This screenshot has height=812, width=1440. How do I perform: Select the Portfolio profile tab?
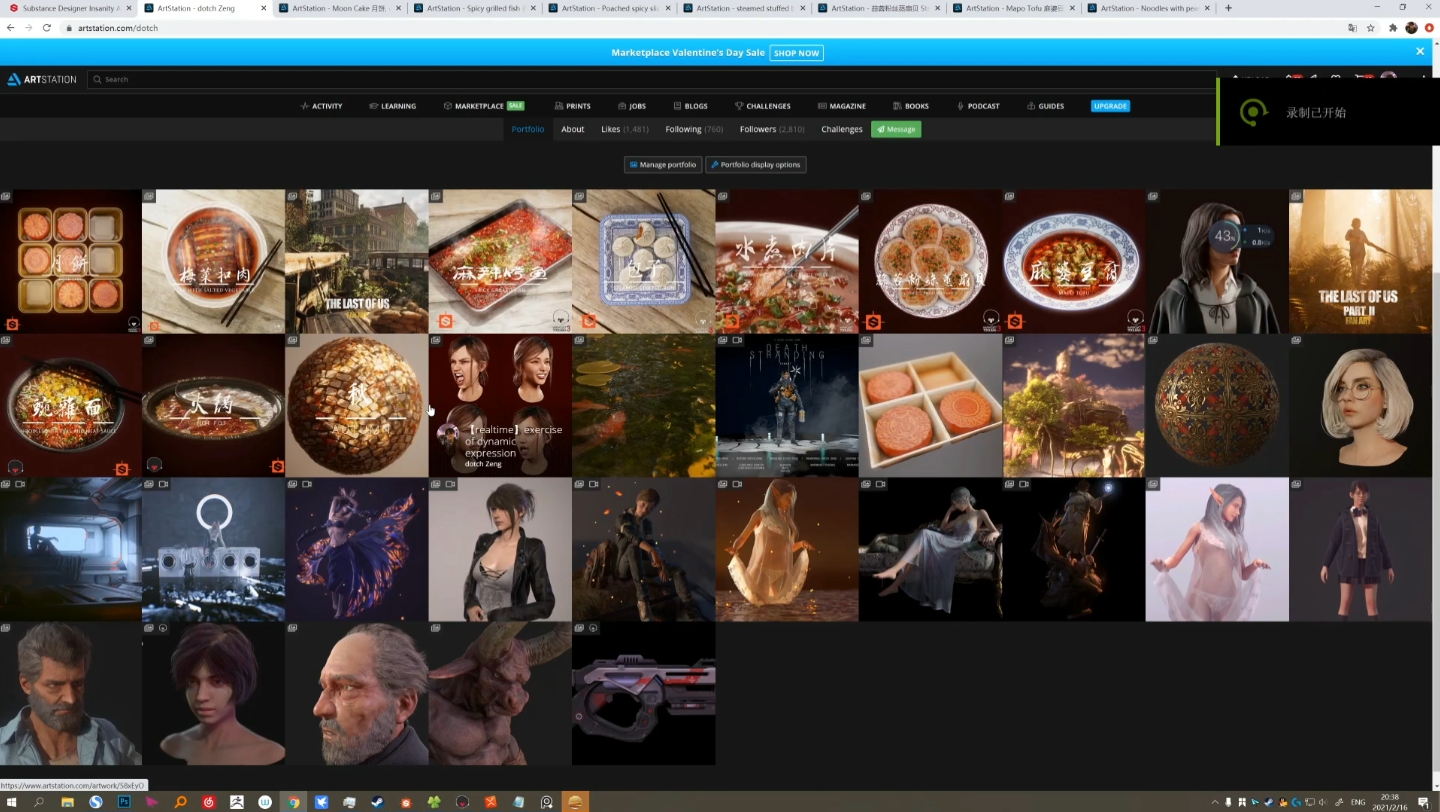[528, 129]
